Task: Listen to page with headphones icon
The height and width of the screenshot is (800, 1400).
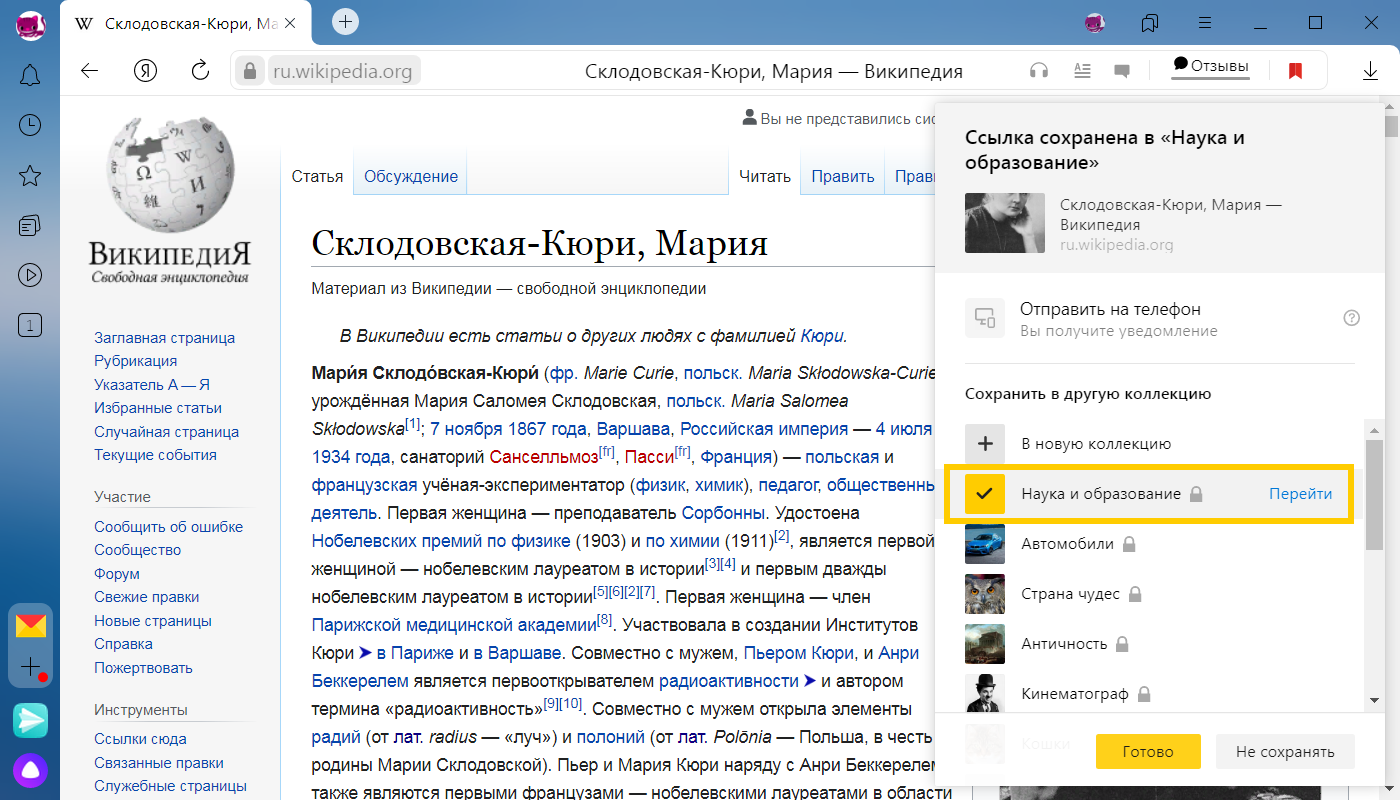Action: 1040,70
